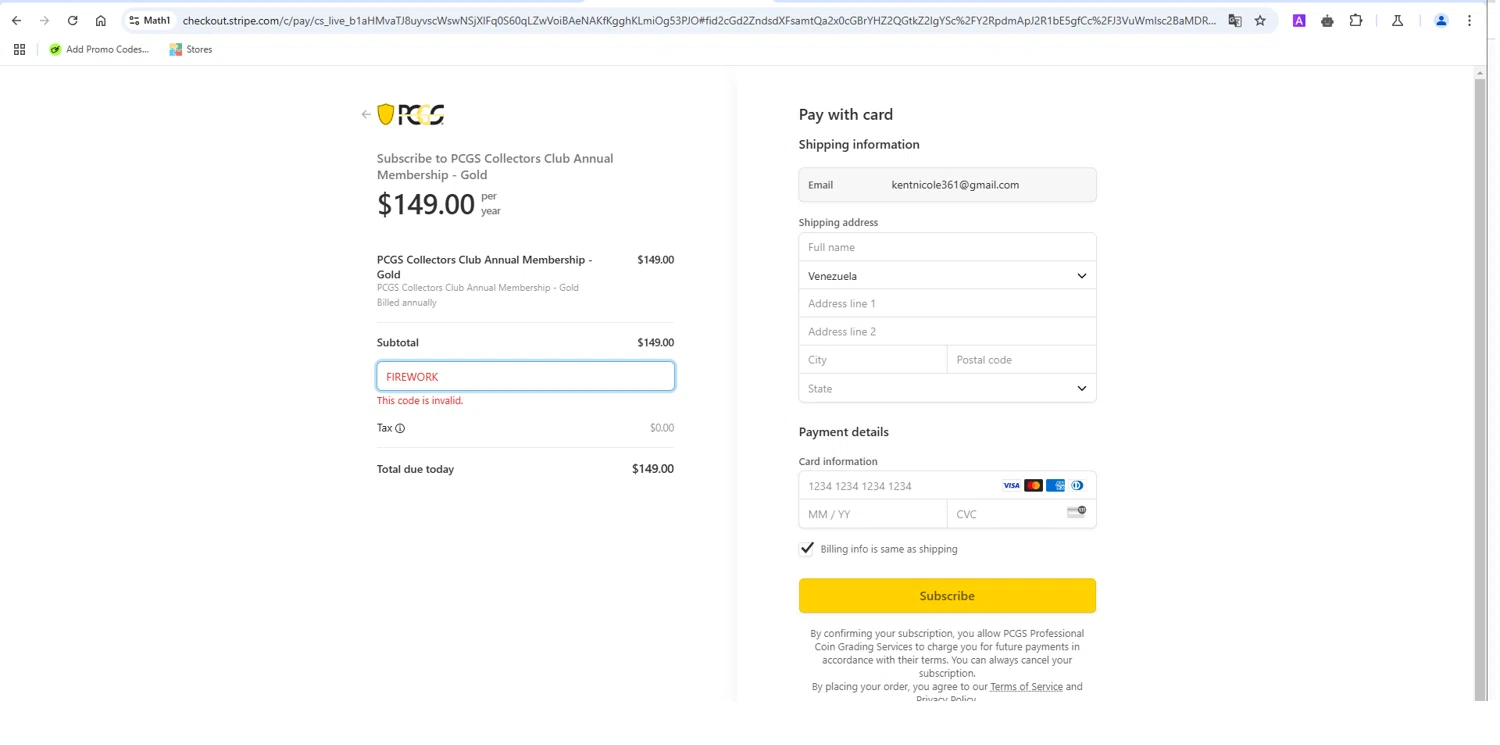Uncheck Billing info same as shipping
The width and height of the screenshot is (1500, 745).
pos(807,548)
